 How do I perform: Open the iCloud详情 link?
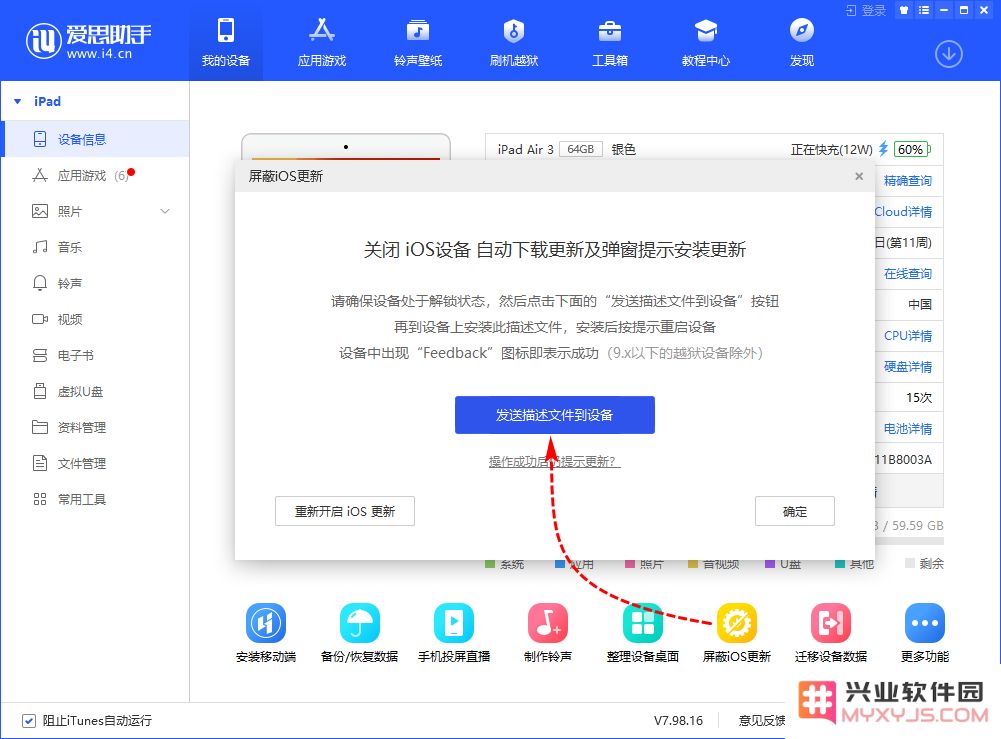click(x=903, y=212)
